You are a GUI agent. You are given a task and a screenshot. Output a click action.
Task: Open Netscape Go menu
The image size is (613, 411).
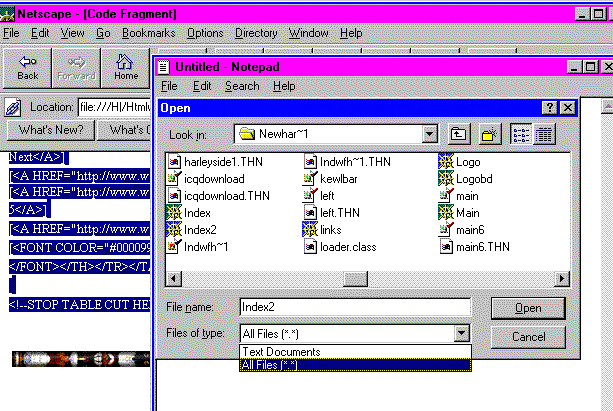(x=103, y=33)
